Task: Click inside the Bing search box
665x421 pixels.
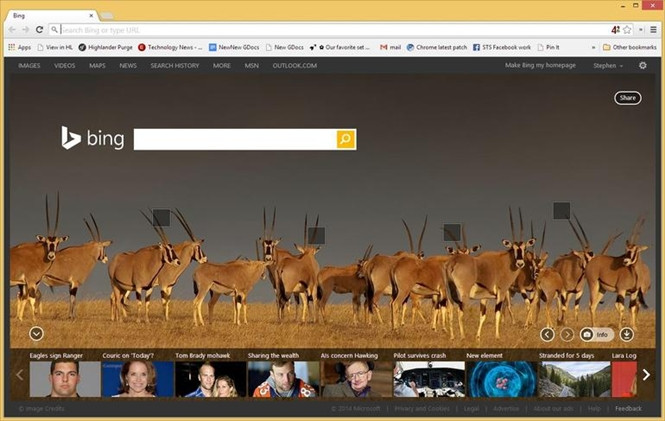Action: (x=235, y=139)
